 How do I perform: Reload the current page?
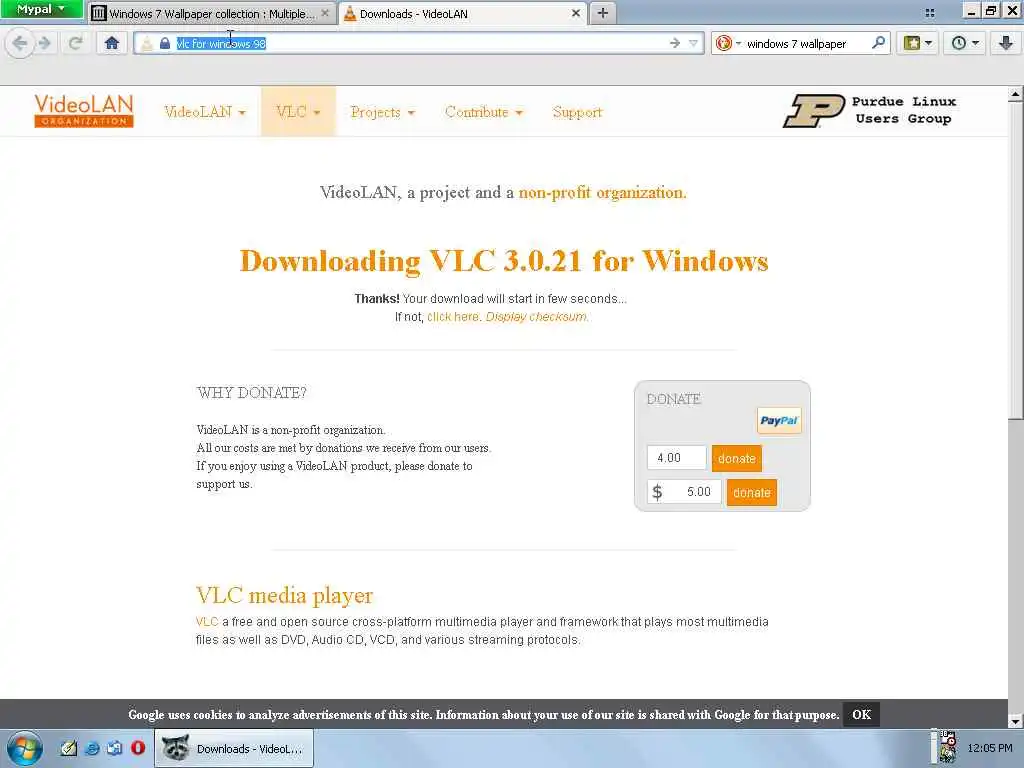tap(76, 43)
